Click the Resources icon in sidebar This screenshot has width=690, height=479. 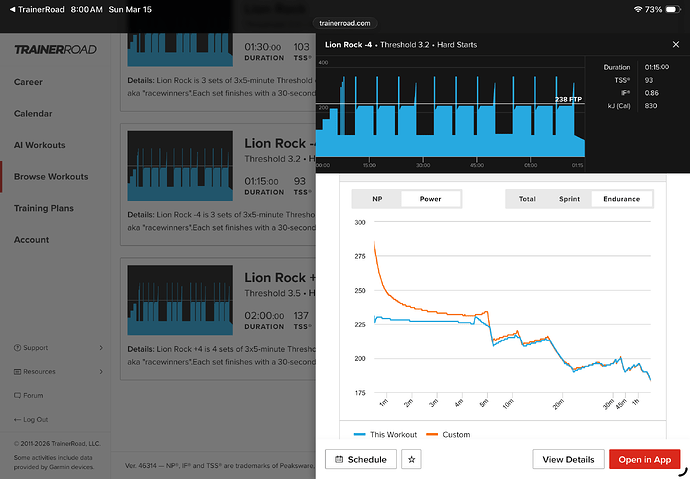(x=17, y=372)
